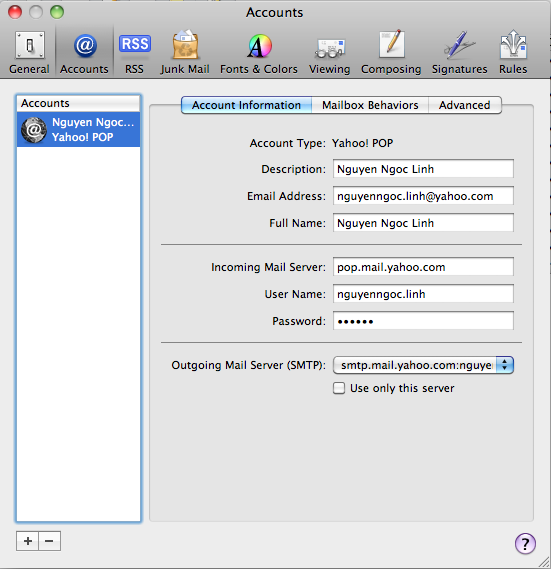This screenshot has width=551, height=569.
Task: Click into the User Name field
Action: point(423,294)
